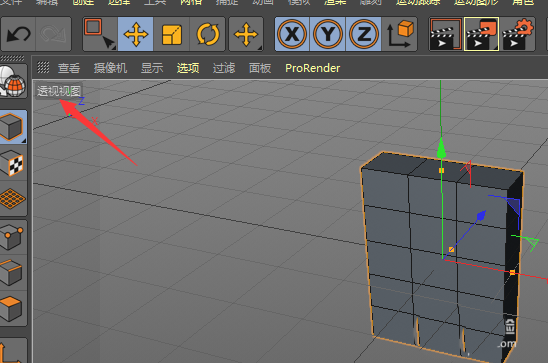Toggle the Y axis lock
The image size is (548, 363).
(x=328, y=34)
